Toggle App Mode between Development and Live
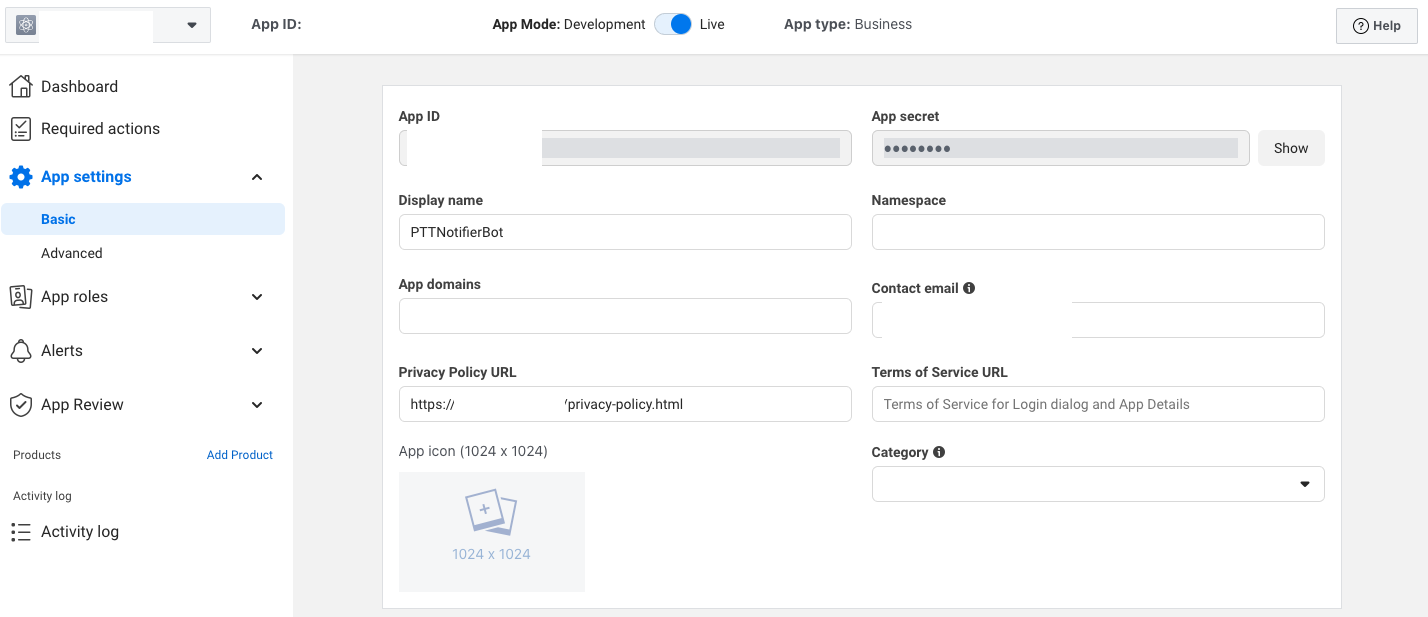 [673, 25]
